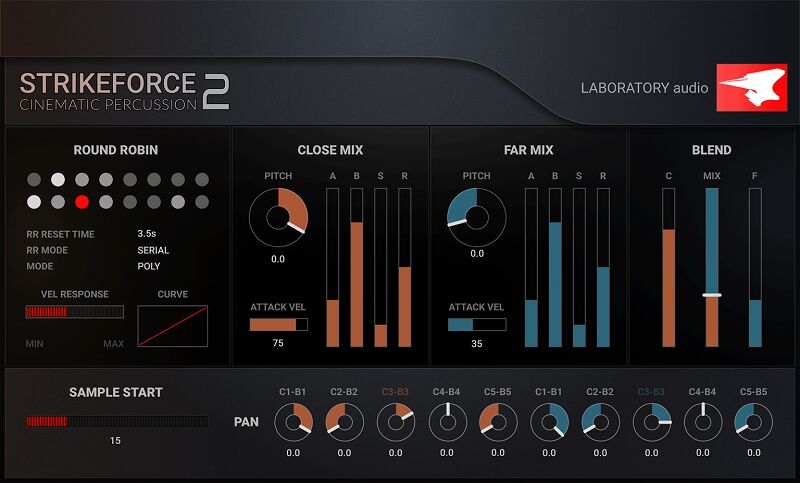Adjust the Sample Start slider

pyautogui.click(x=117, y=421)
